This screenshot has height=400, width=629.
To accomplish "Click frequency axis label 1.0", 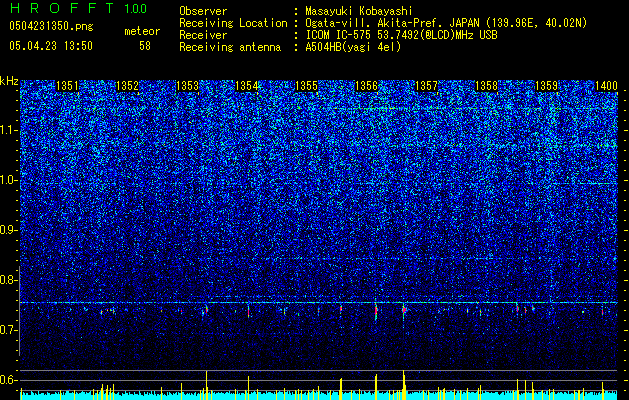I will 9,180.
